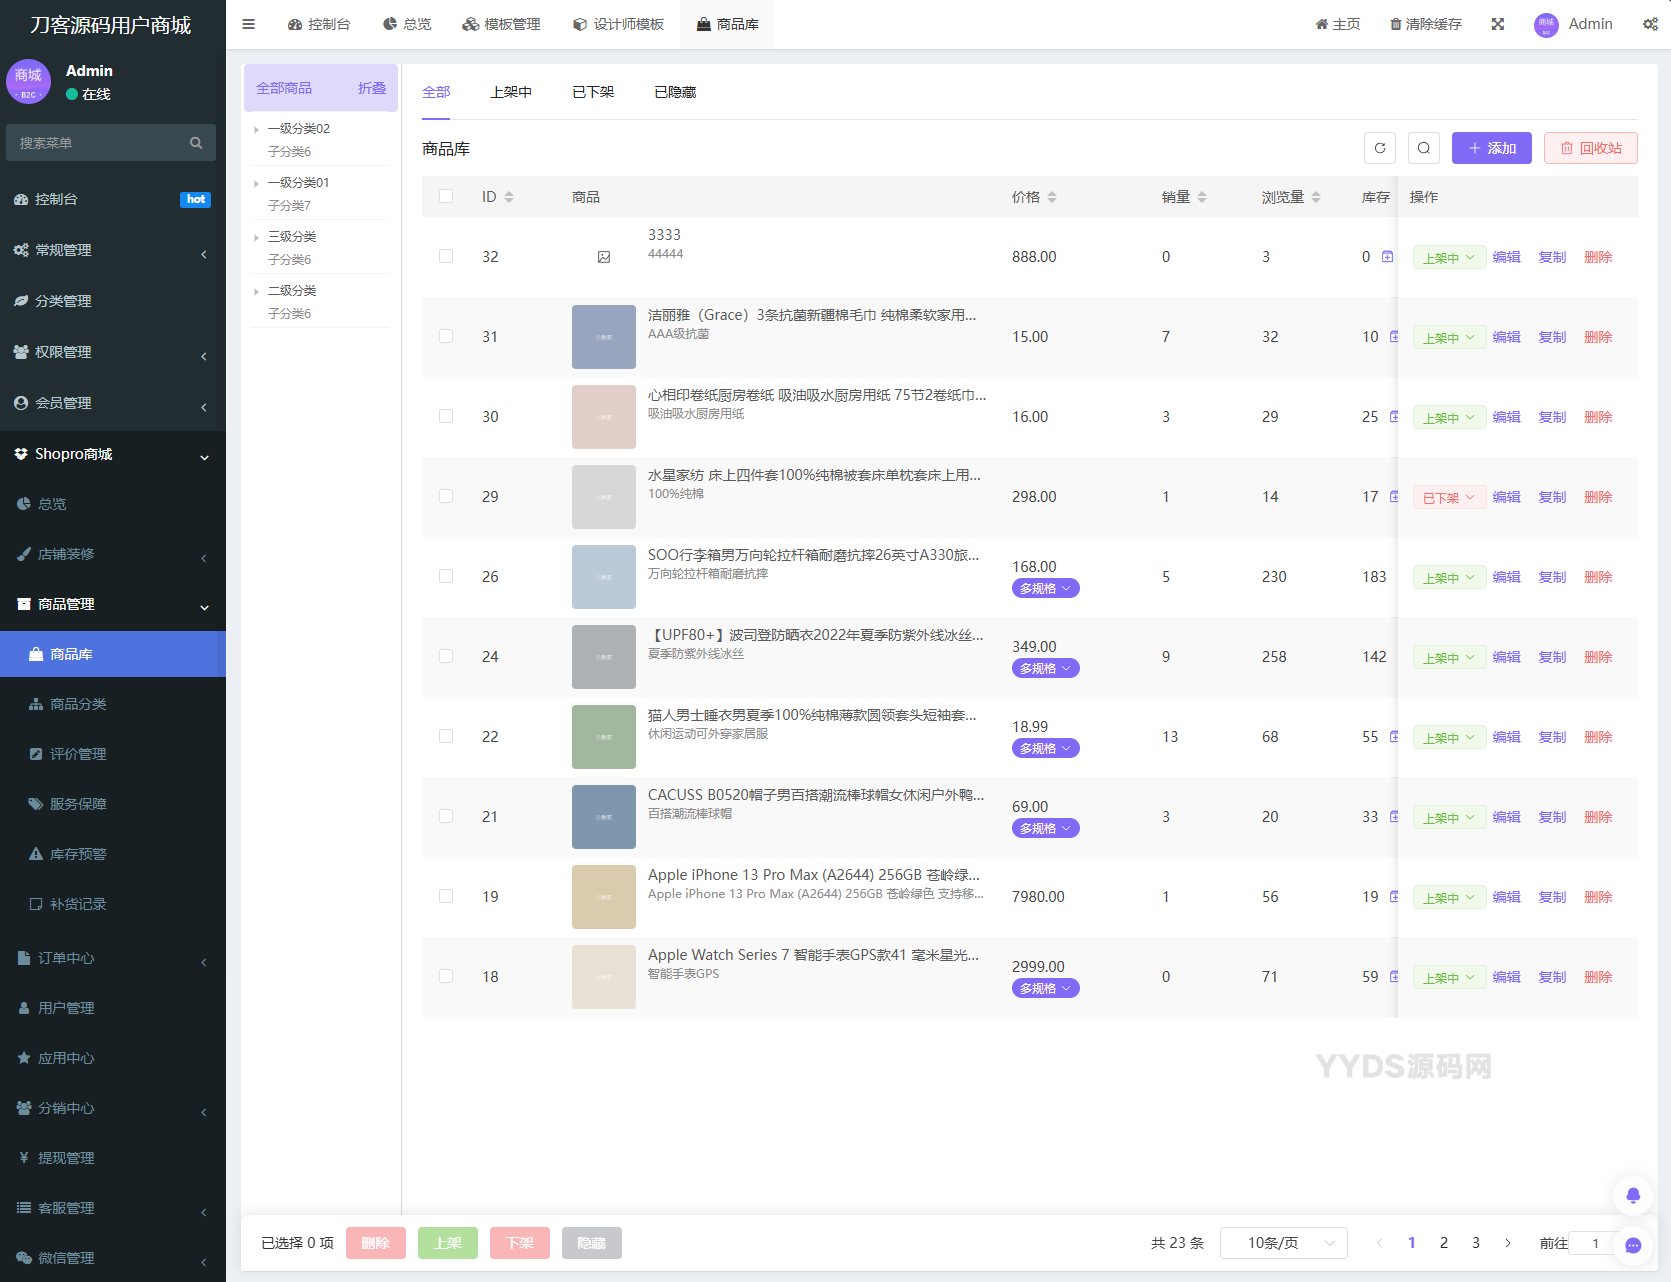Select all rows with header checkbox
The height and width of the screenshot is (1282, 1671).
coord(446,197)
